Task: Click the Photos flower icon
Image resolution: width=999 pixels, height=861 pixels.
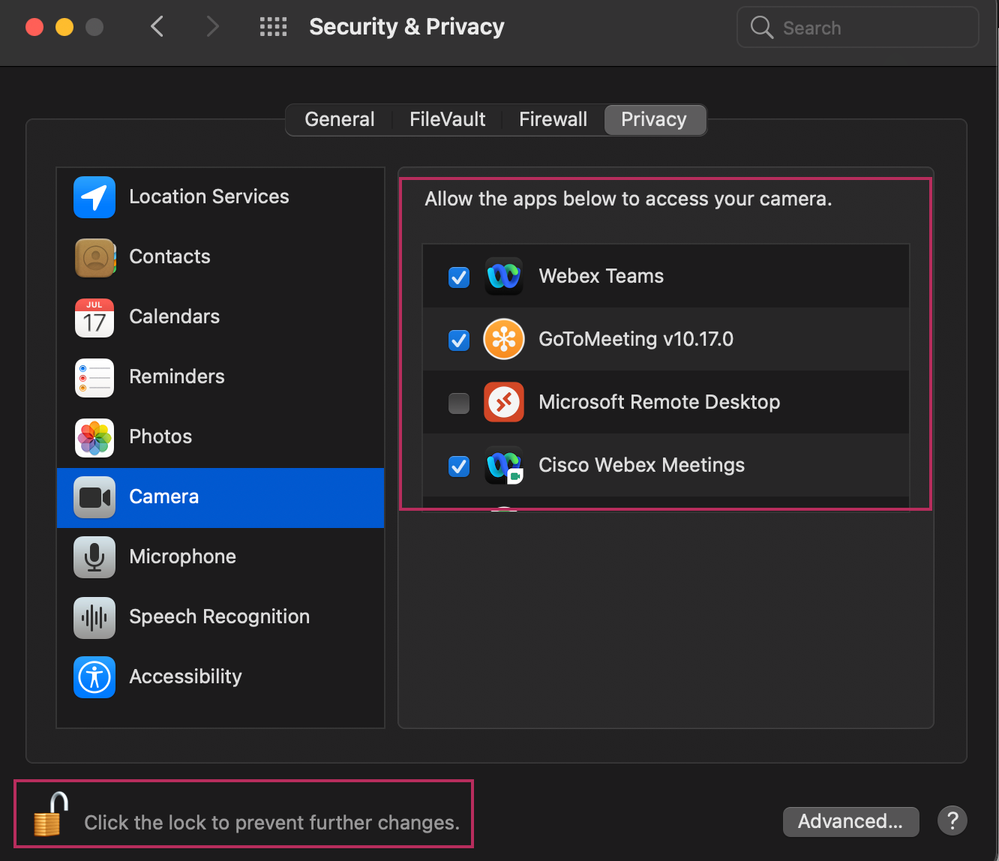Action: coord(94,437)
